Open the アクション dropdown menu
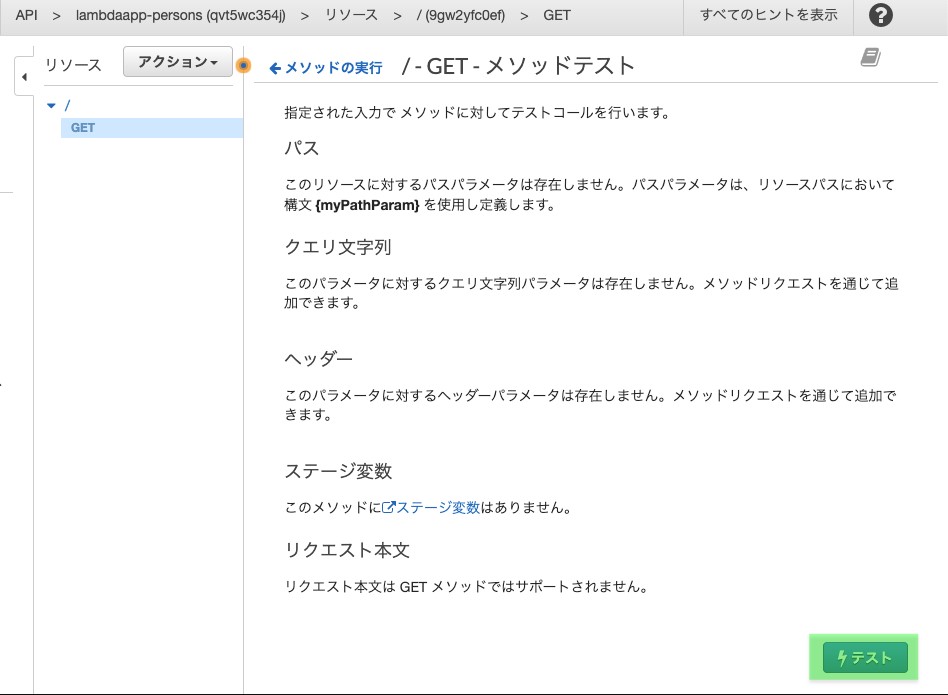 178,62
